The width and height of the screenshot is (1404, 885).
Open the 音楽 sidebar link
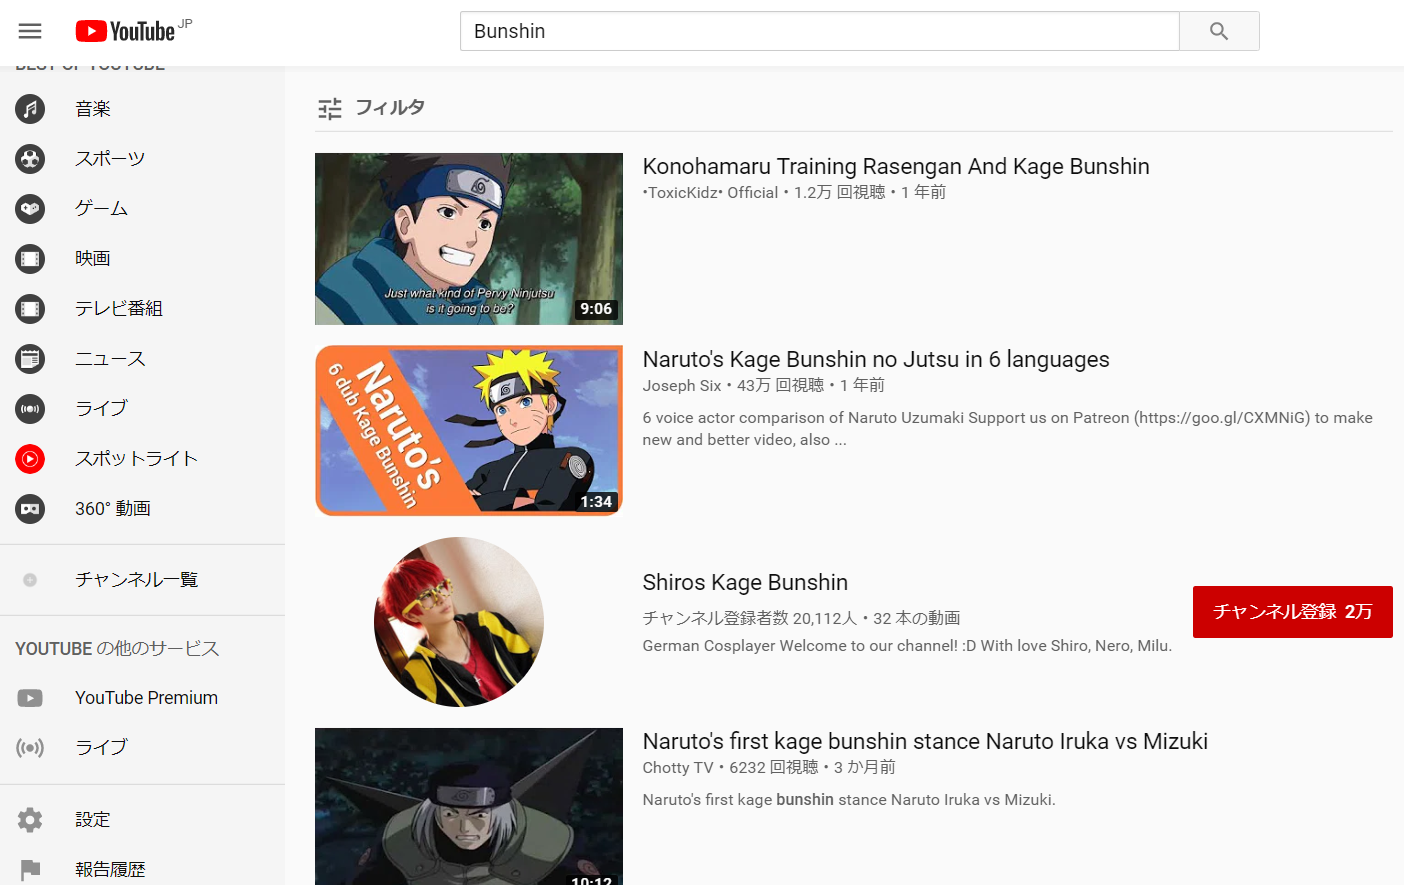pyautogui.click(x=93, y=109)
